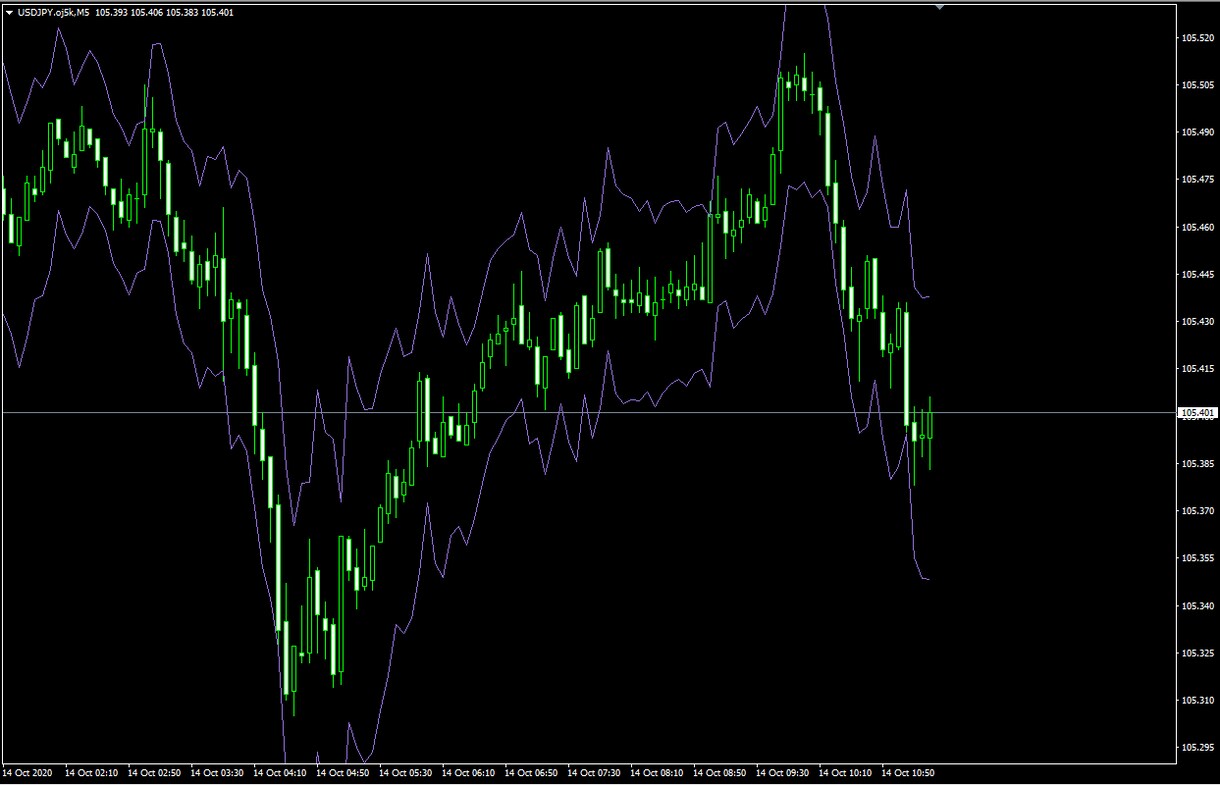Click the 14 Oct 08:10 time label

(x=657, y=773)
